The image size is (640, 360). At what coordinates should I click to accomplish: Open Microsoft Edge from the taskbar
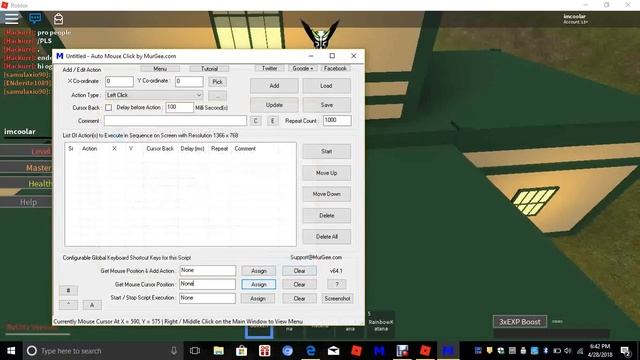coord(311,351)
